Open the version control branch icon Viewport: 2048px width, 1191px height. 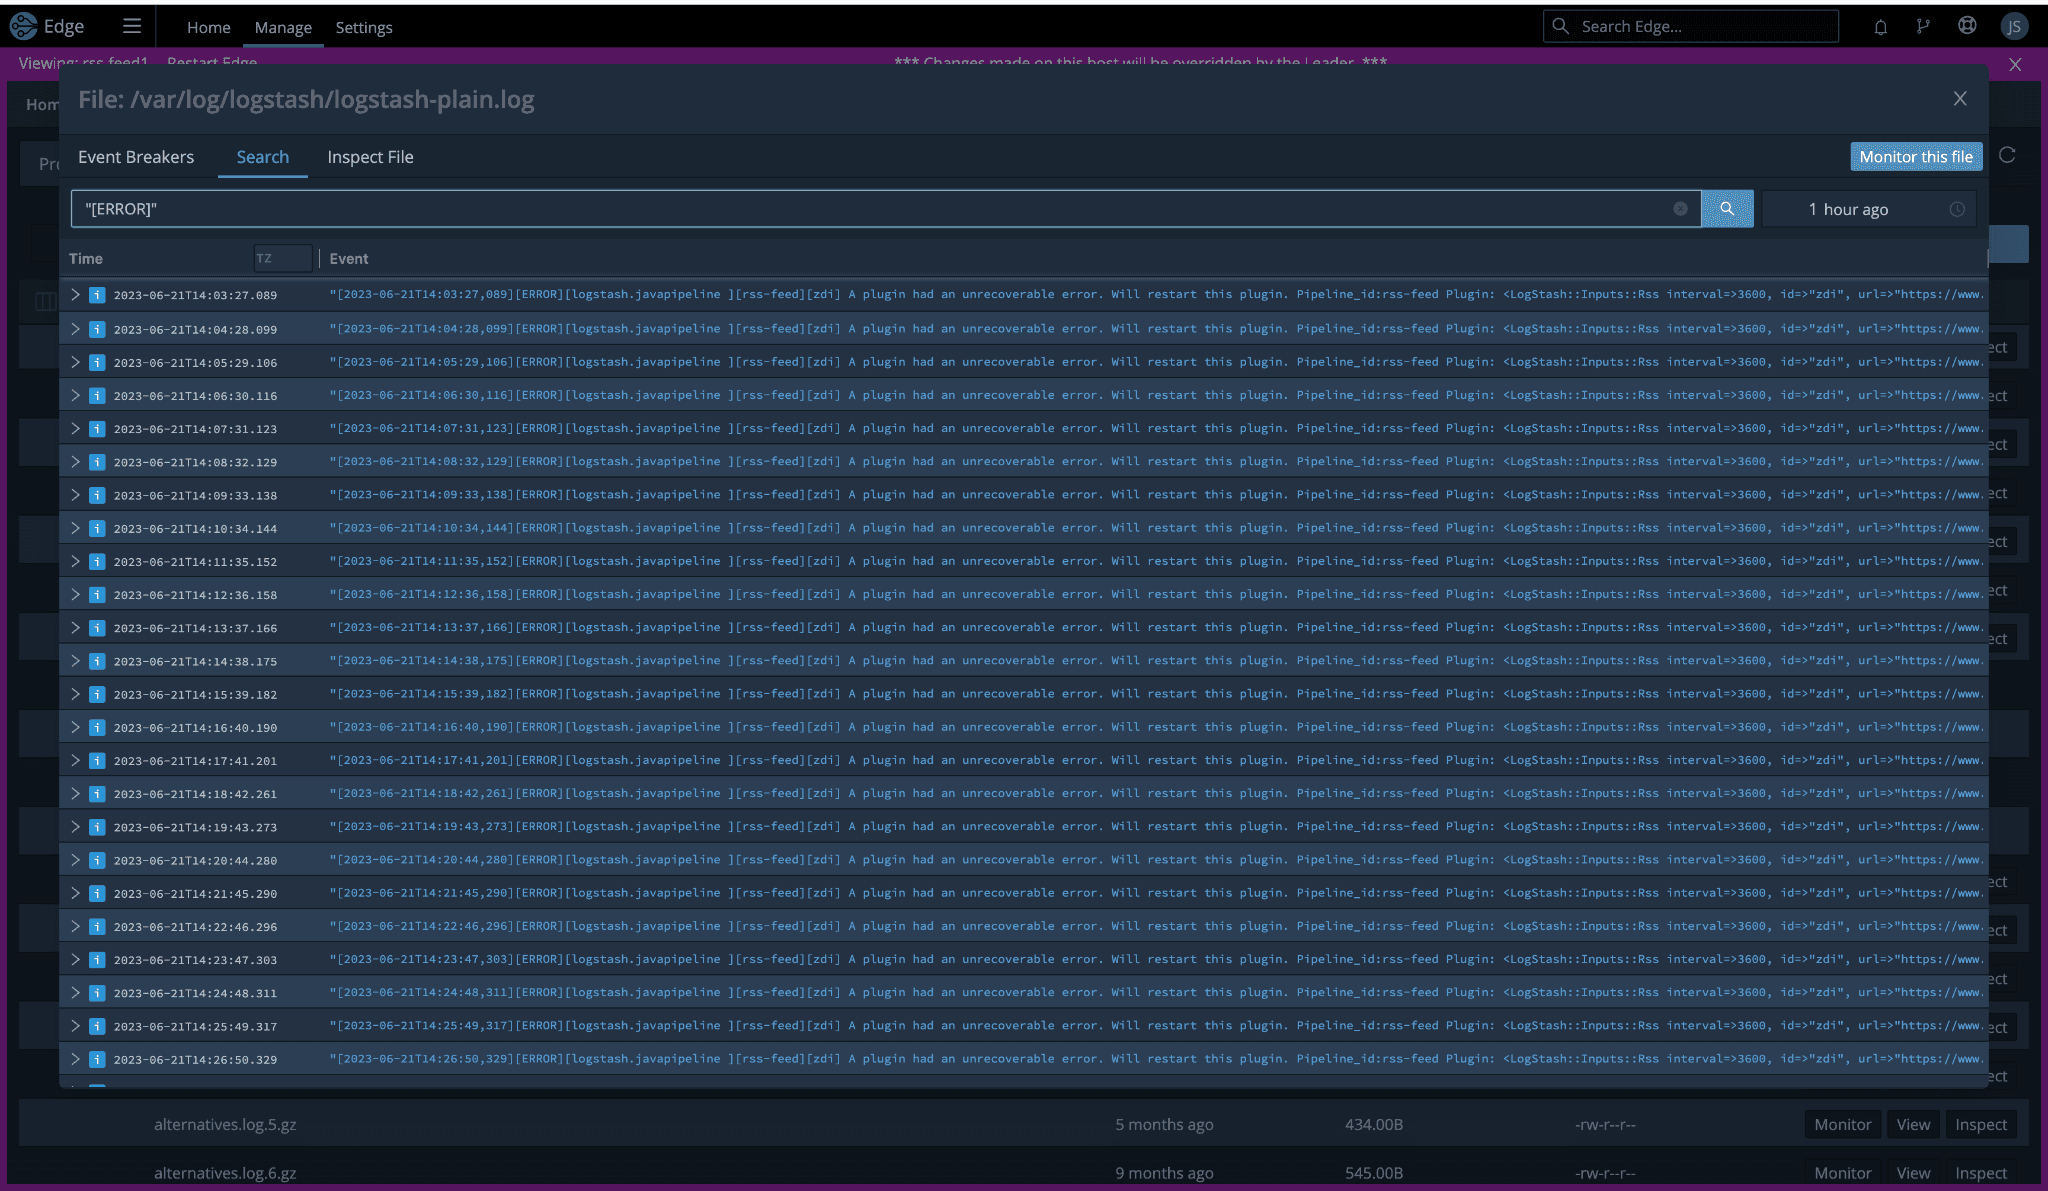1923,27
